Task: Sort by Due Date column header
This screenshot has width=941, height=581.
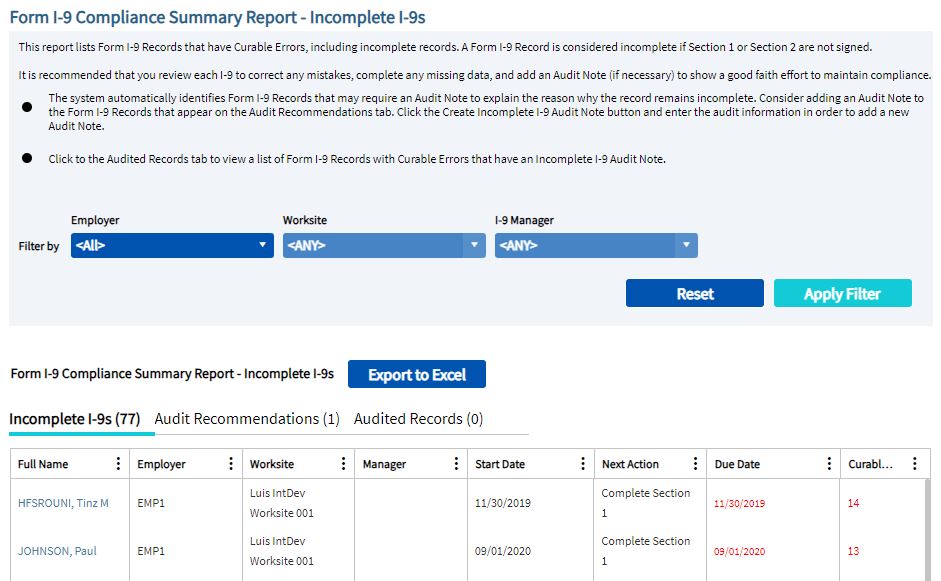Action: coord(737,464)
